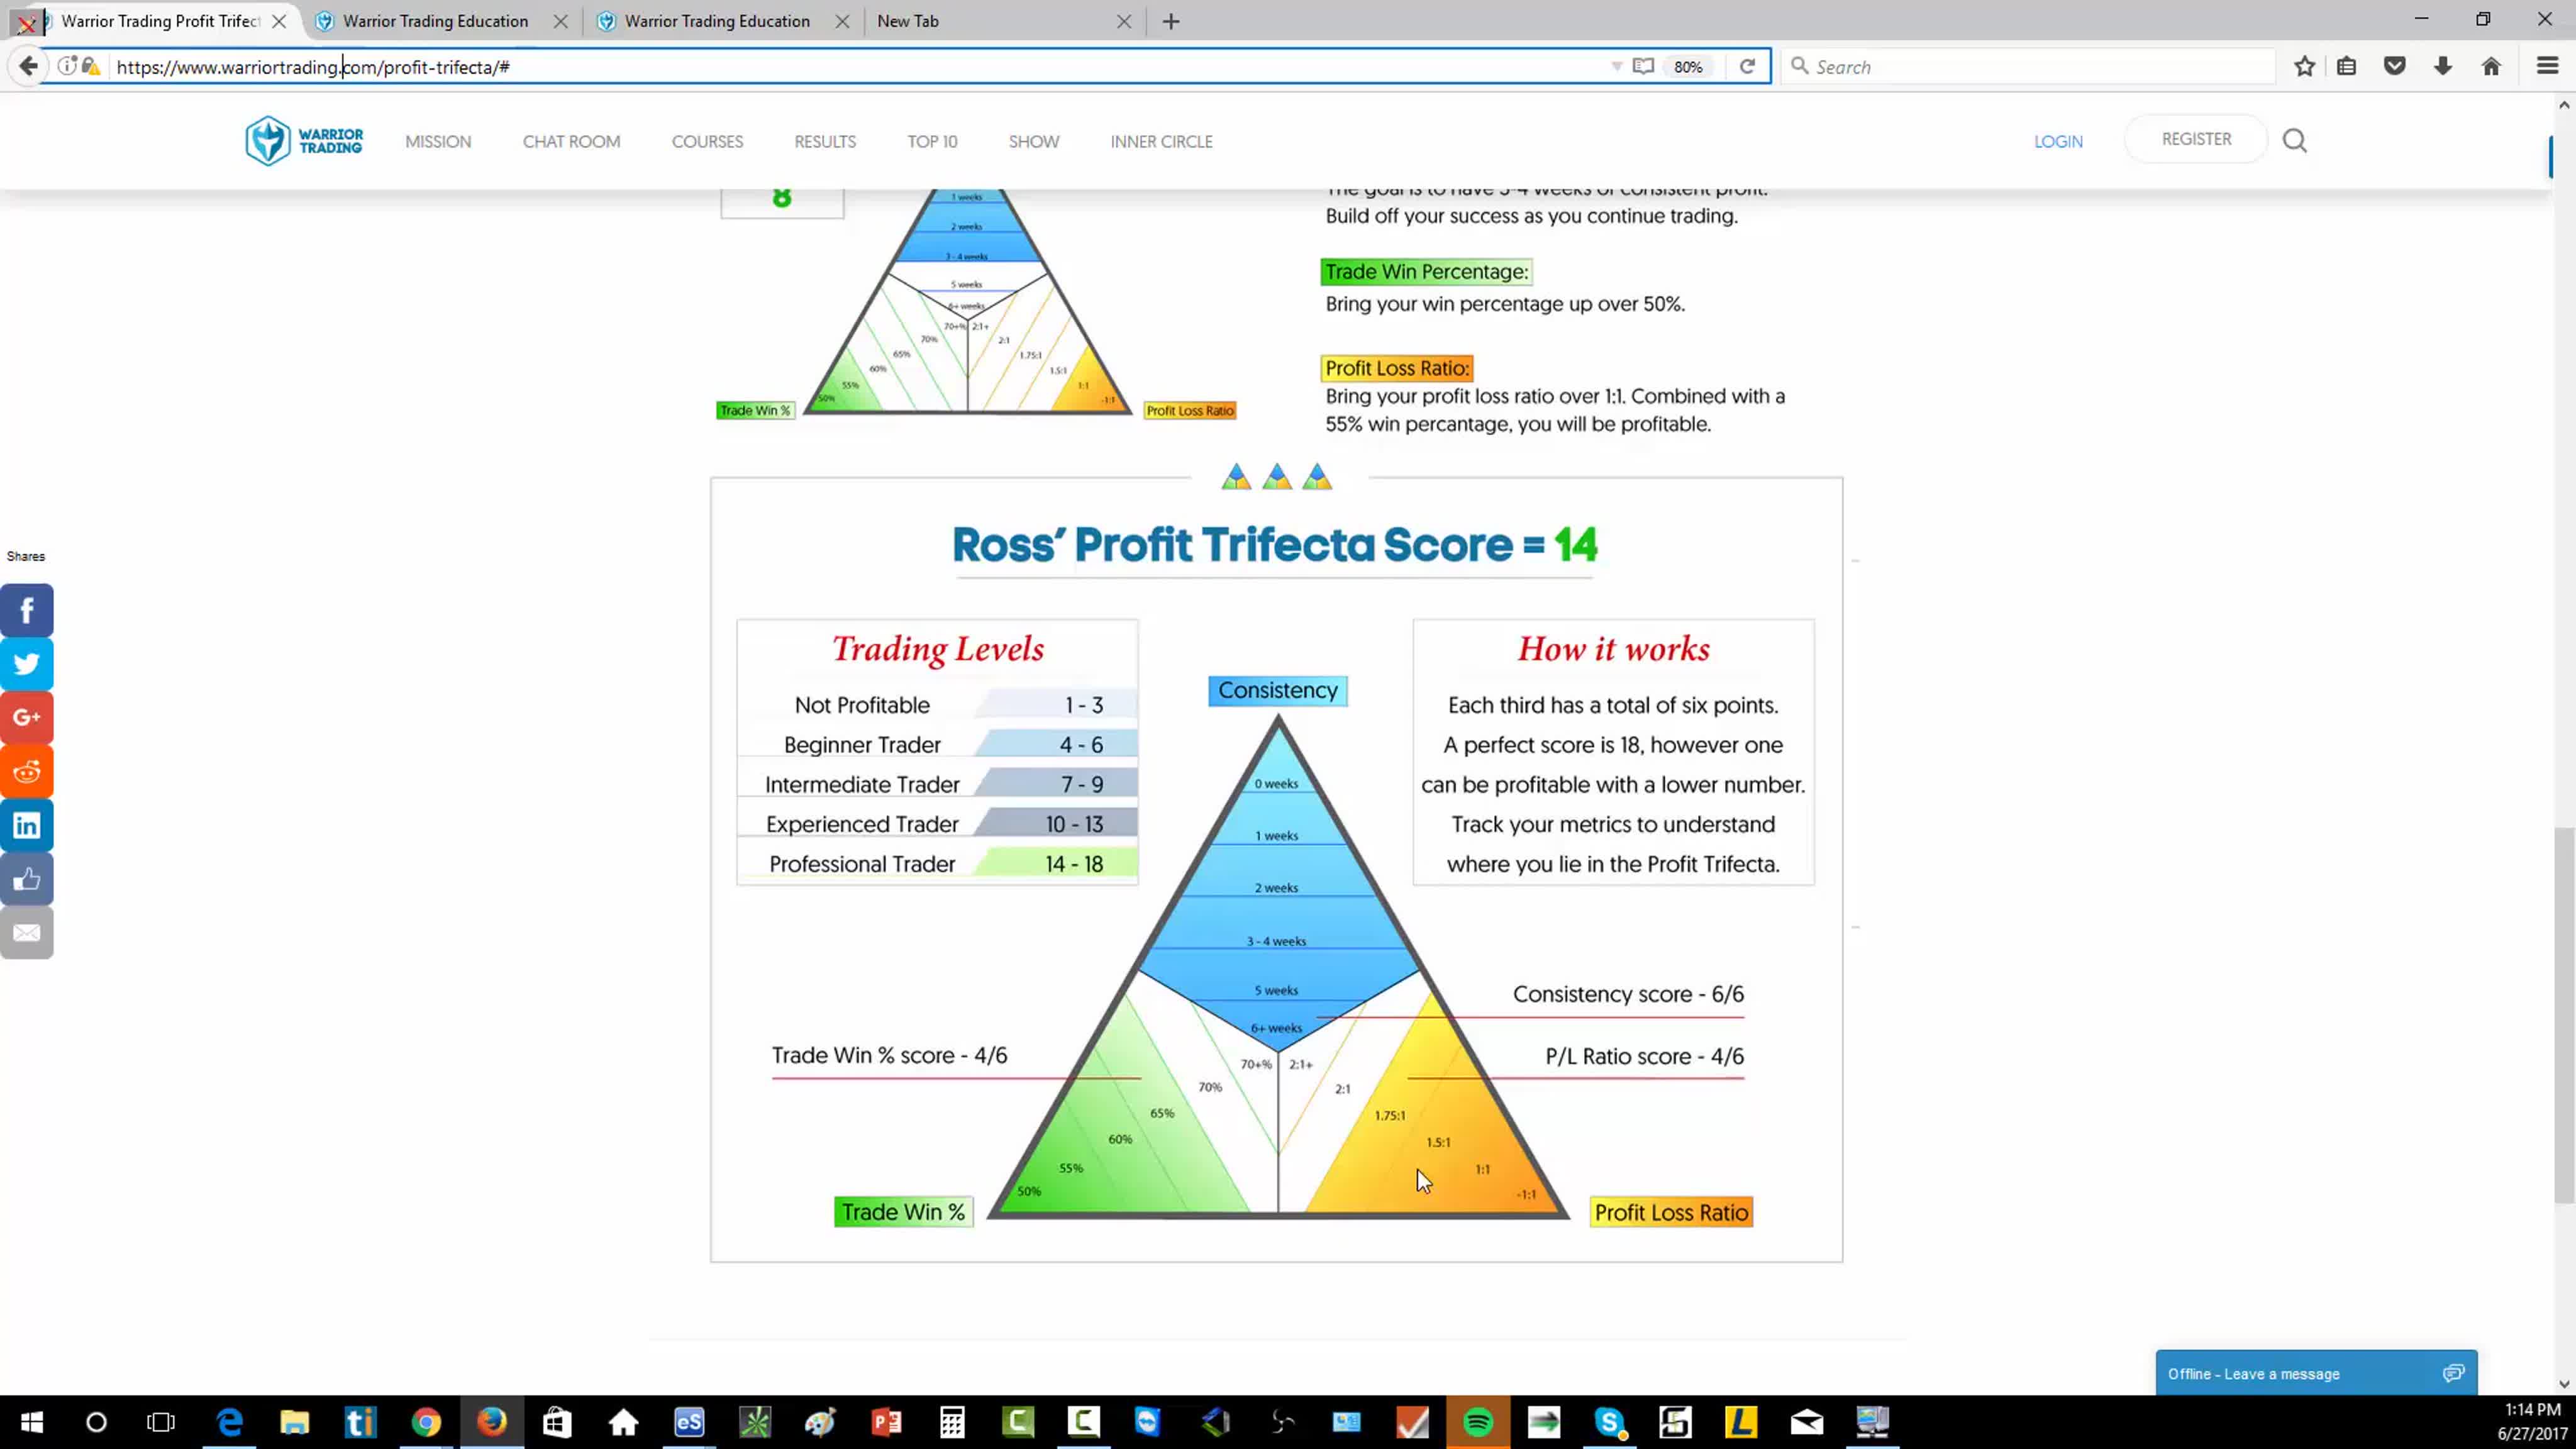Click the thumbs-up like share icon
2576x1449 pixels.
[x=27, y=879]
